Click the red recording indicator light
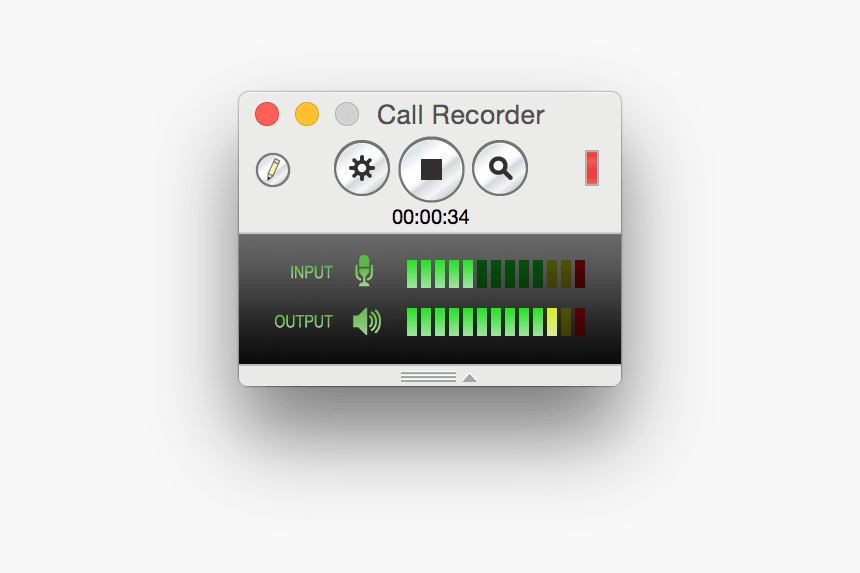860x573 pixels. click(x=592, y=168)
